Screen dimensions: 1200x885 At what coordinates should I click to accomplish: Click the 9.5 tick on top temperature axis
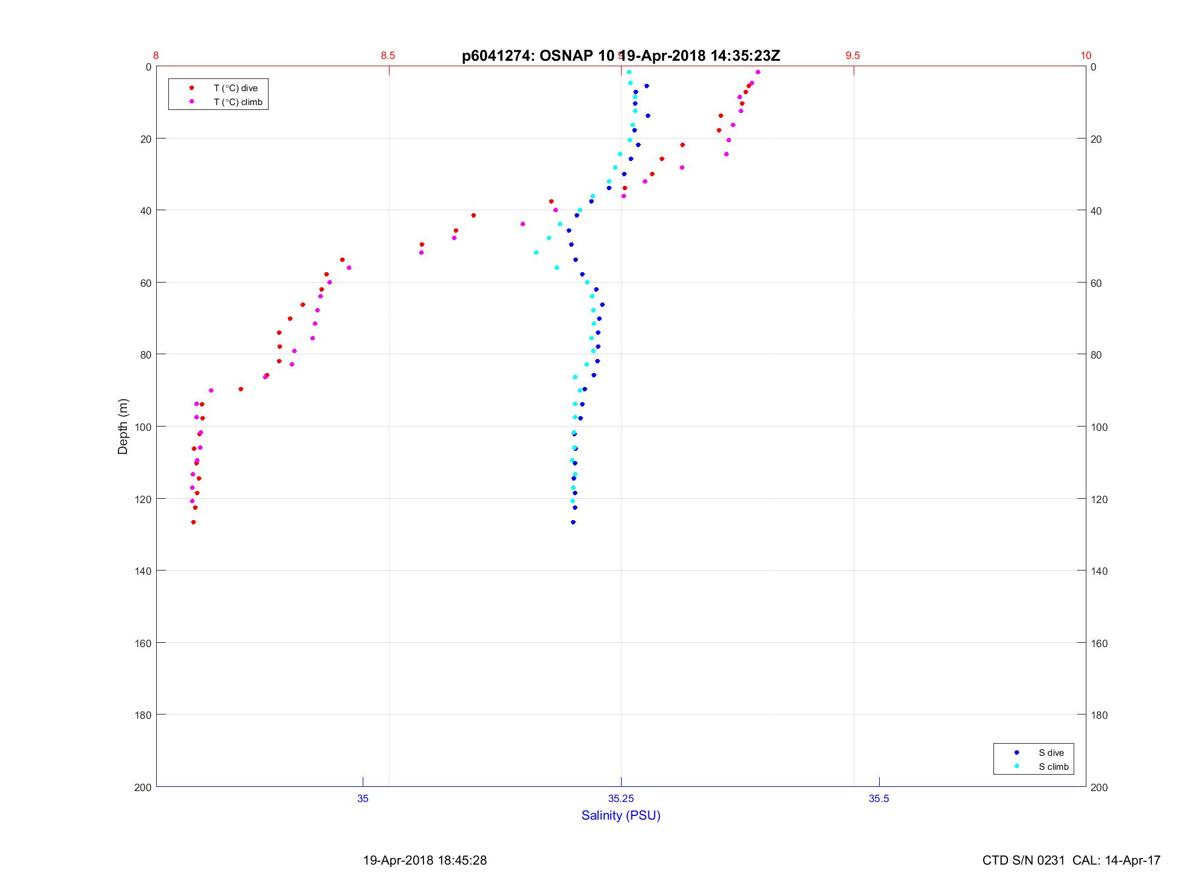pos(853,56)
